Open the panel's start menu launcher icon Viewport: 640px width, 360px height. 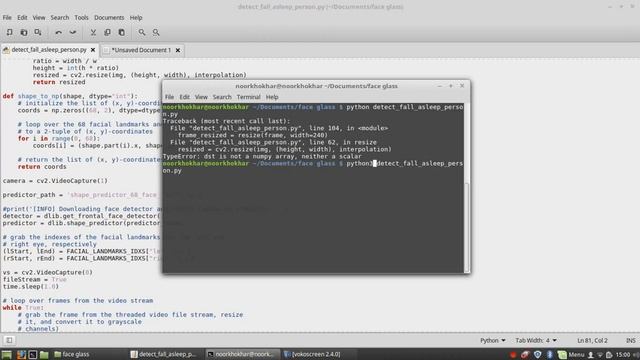(7, 354)
